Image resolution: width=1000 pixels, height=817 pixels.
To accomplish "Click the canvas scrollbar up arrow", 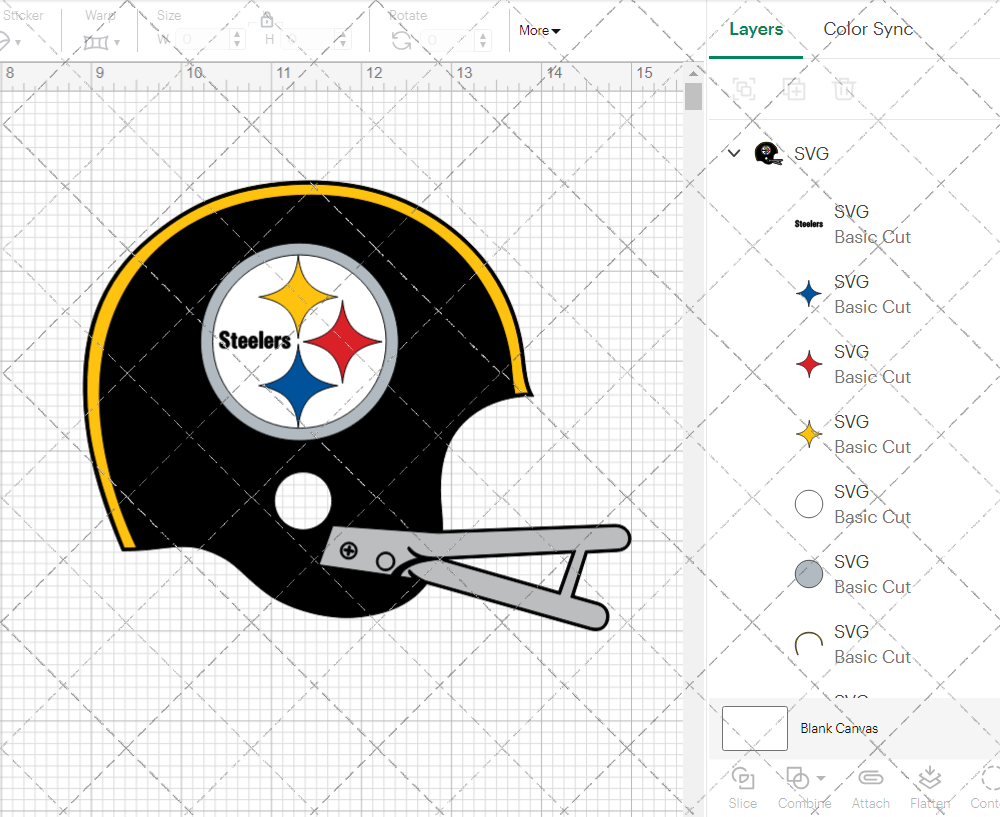I will click(693, 73).
